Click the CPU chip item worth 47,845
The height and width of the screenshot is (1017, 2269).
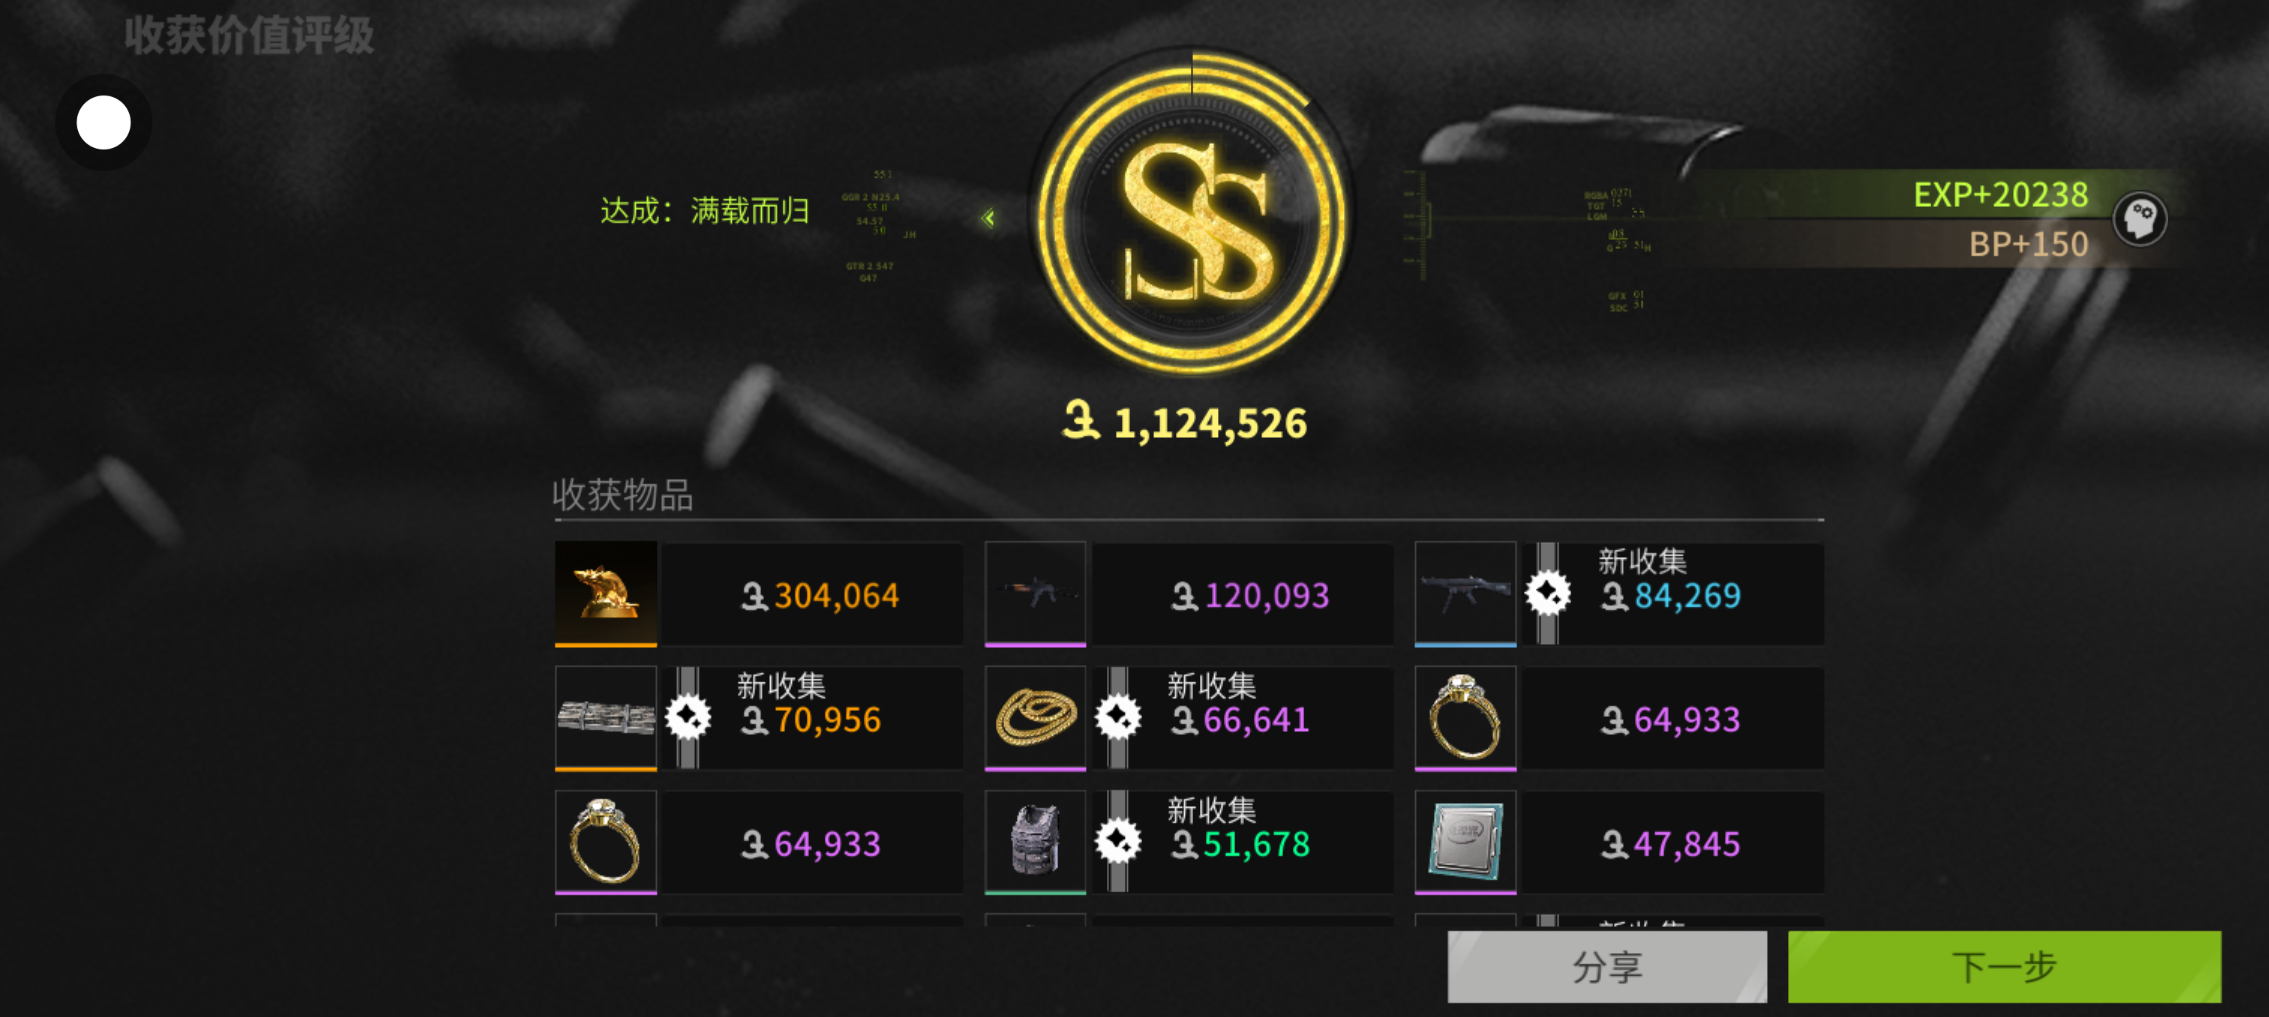1465,842
